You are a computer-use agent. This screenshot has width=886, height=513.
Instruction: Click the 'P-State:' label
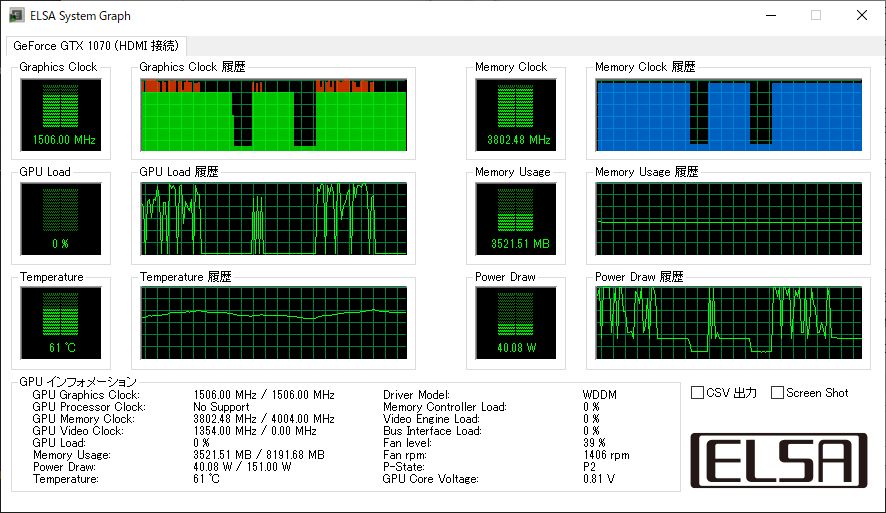tap(404, 467)
